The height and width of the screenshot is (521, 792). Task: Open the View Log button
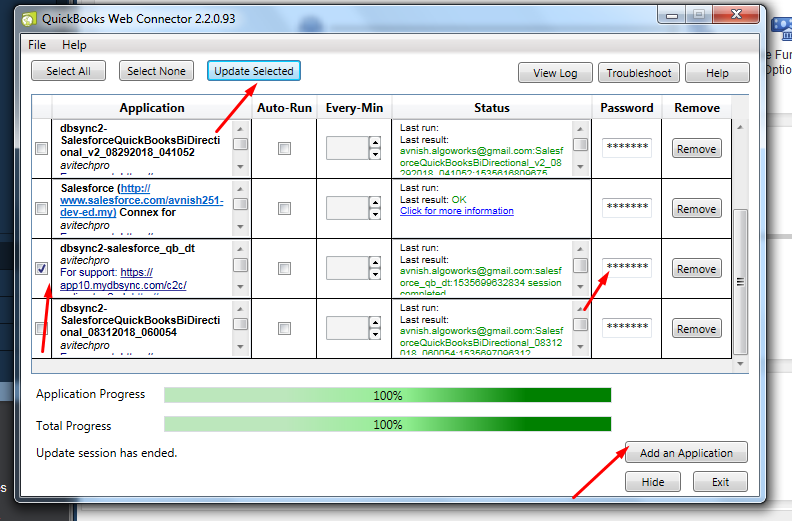pos(555,73)
